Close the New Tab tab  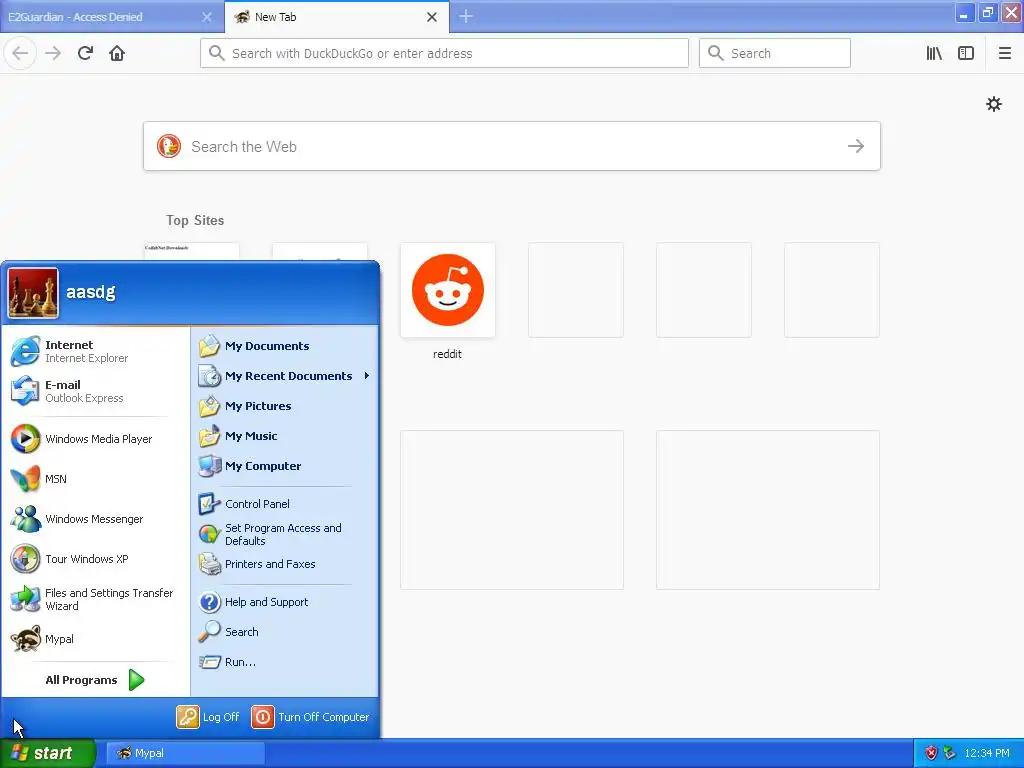[432, 17]
